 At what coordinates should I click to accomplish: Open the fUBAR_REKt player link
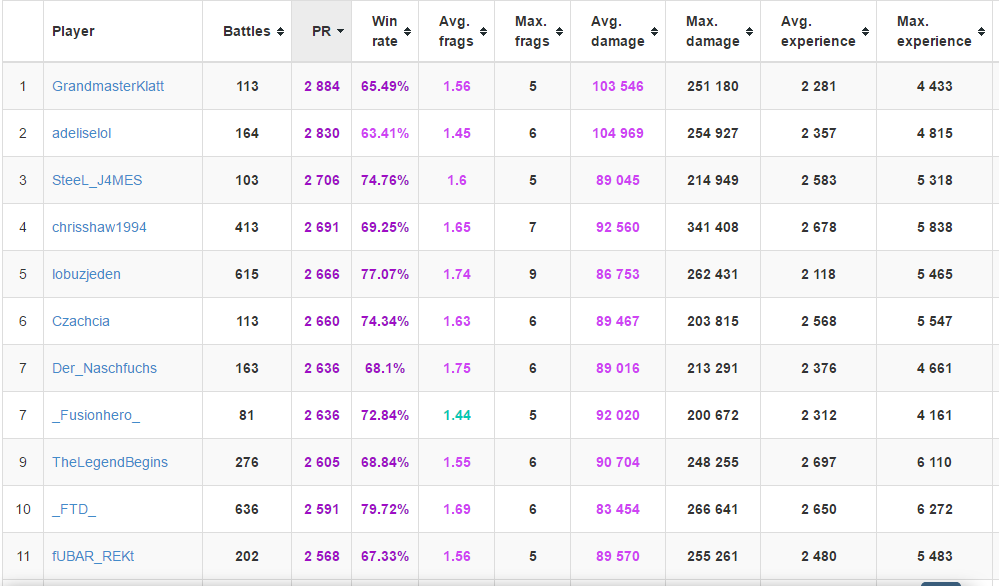93,556
